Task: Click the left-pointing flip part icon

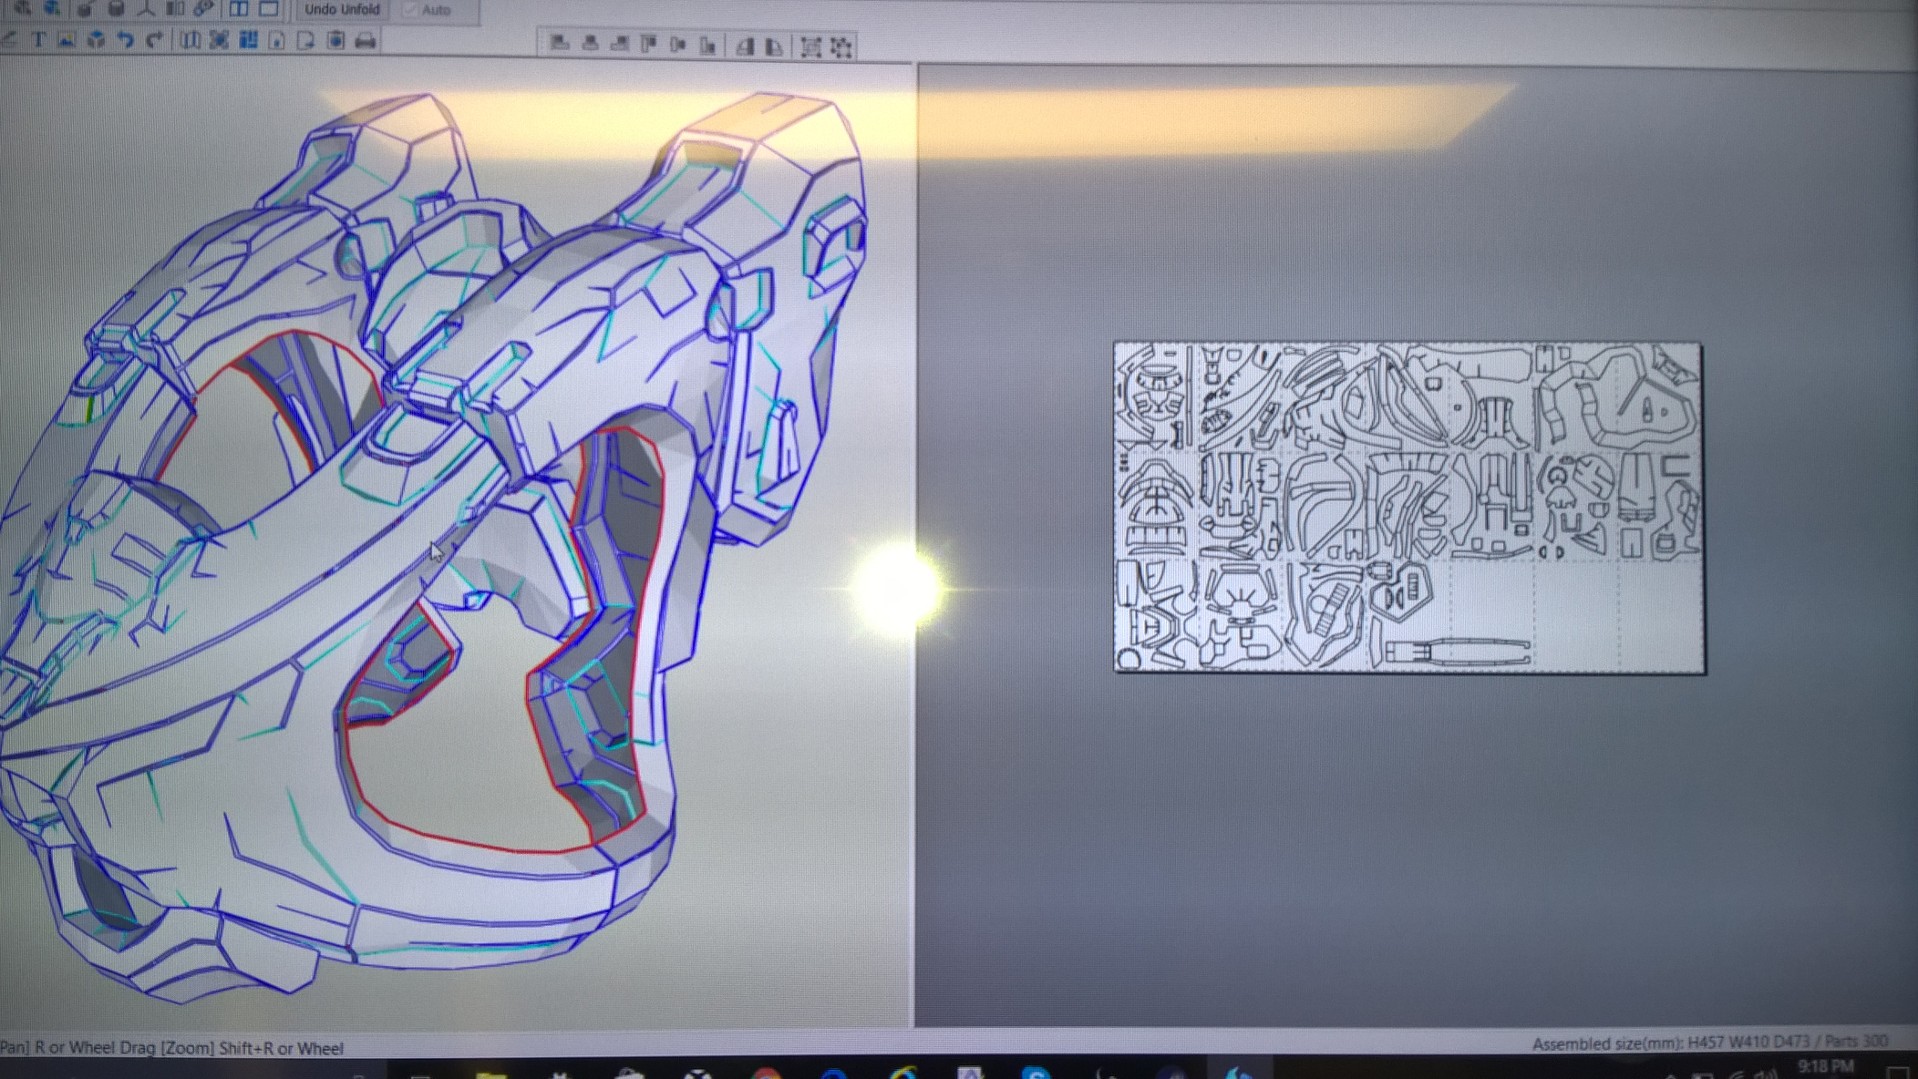Action: coord(745,46)
